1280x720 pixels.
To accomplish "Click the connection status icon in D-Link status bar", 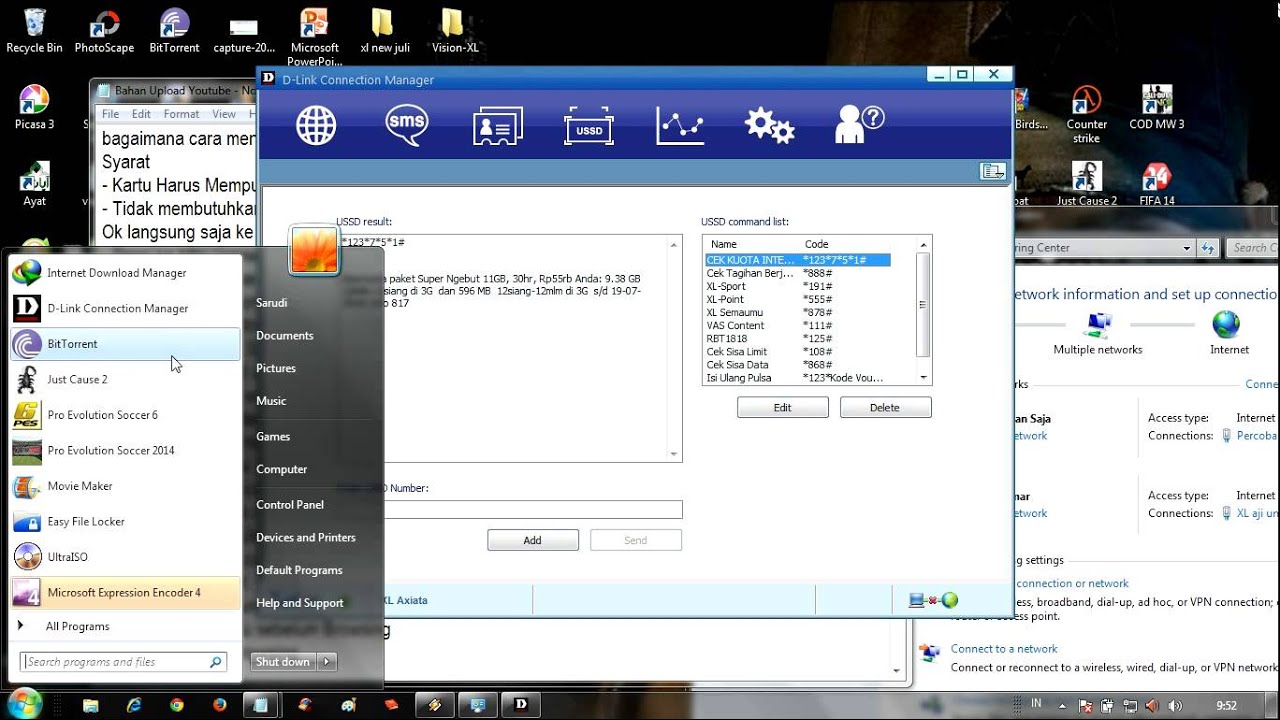I will (x=934, y=600).
